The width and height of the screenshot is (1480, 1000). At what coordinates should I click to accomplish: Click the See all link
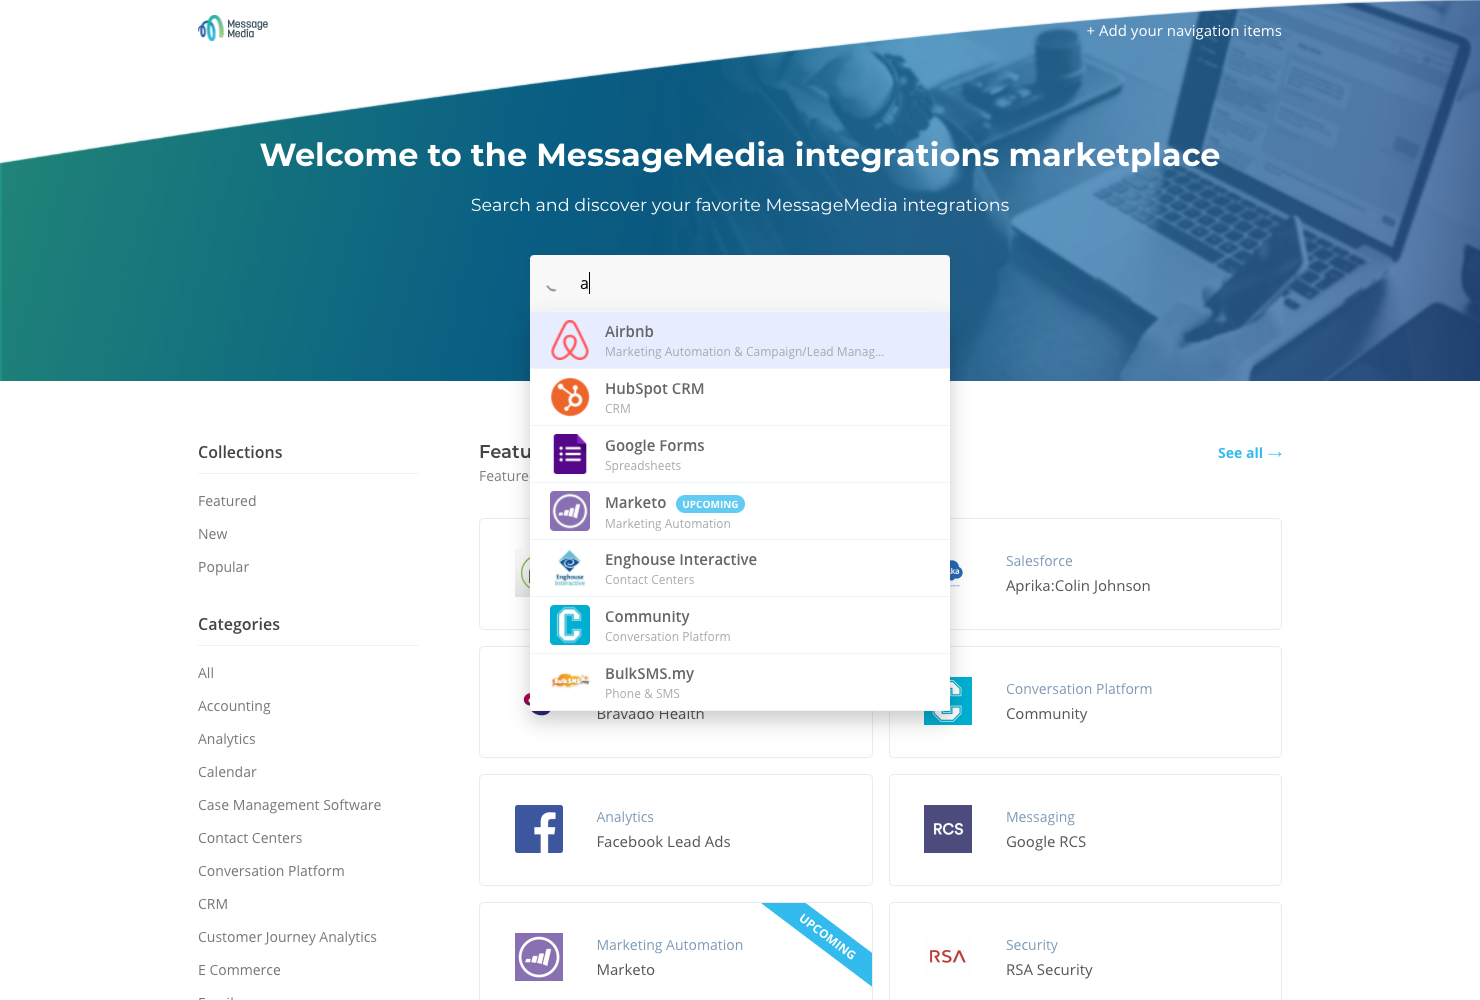(1250, 453)
